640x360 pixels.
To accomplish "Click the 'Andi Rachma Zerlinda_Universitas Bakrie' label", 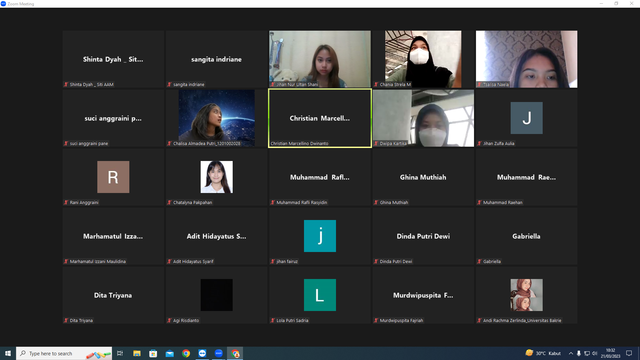I will (x=522, y=320).
